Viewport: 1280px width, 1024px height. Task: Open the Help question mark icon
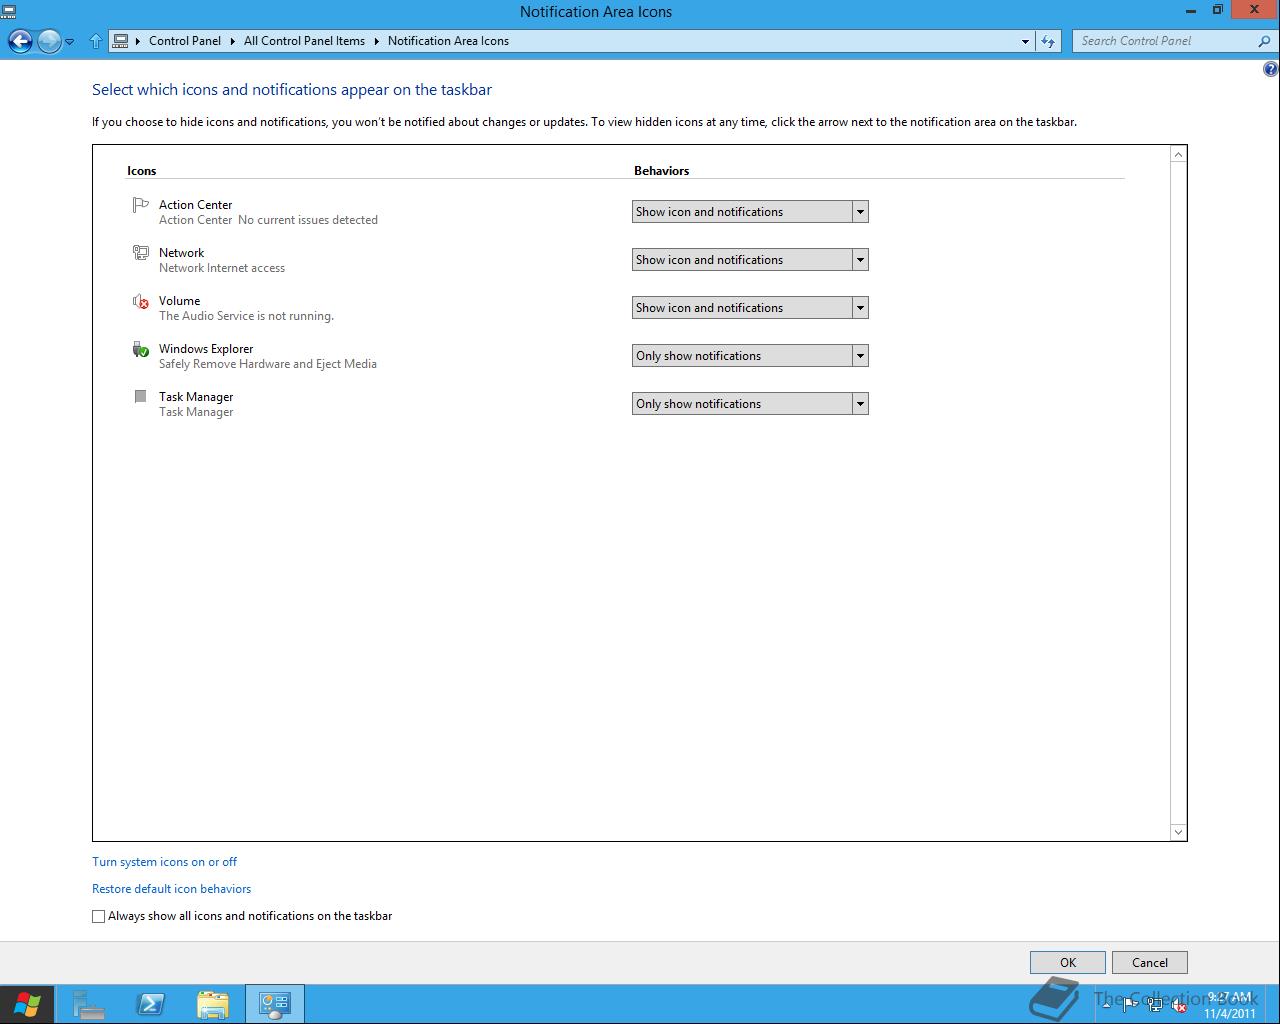click(1270, 69)
